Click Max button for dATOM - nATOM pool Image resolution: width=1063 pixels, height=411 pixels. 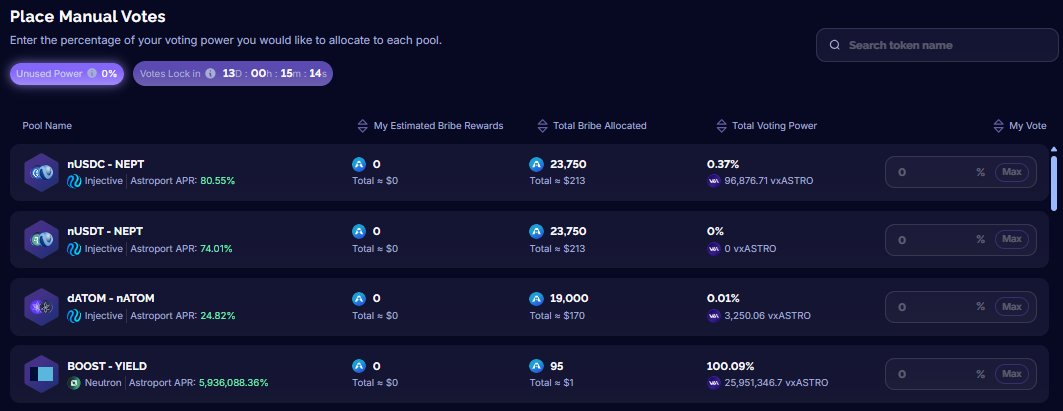coord(1011,307)
